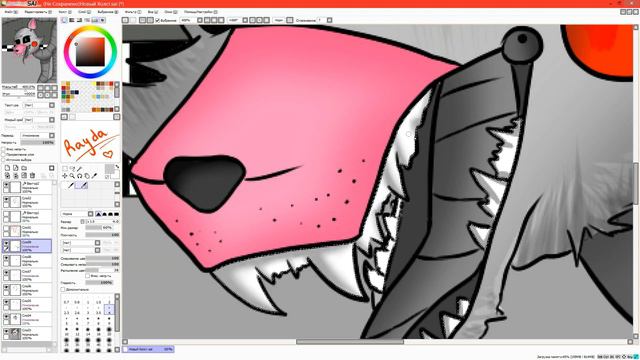Screen dimensions: 640x360
Task: Select the lasso selection tool
Action: [x=72, y=169]
